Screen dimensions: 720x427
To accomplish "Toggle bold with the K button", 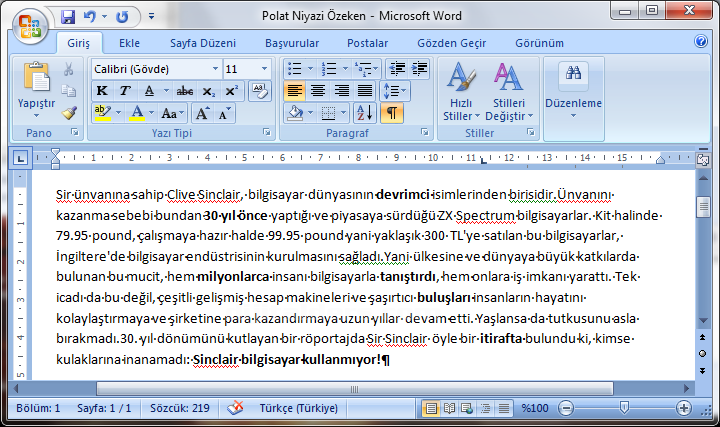I will (x=102, y=91).
